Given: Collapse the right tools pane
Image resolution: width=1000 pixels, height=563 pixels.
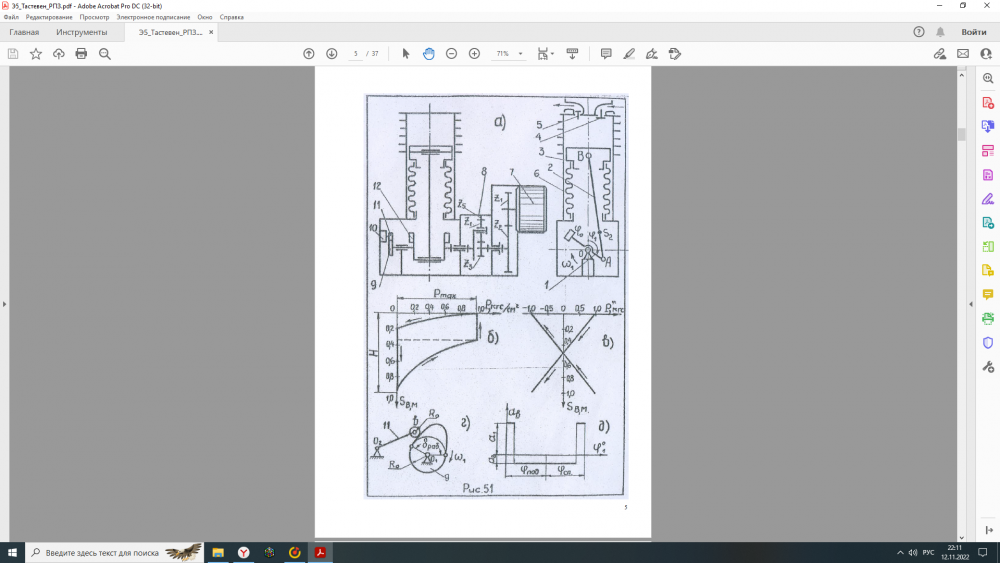Looking at the screenshot, I should [970, 304].
